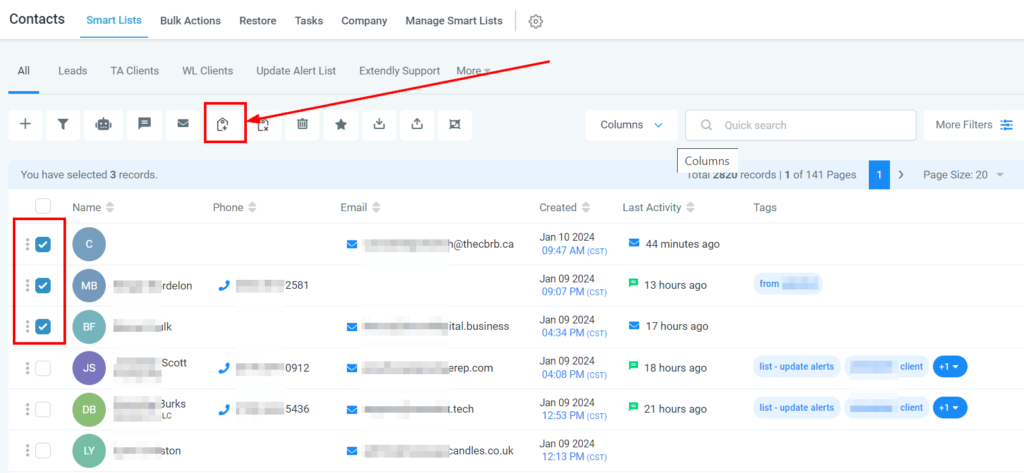Select the Update Alert List smart list
Viewport: 1024px width, 473px height.
296,71
